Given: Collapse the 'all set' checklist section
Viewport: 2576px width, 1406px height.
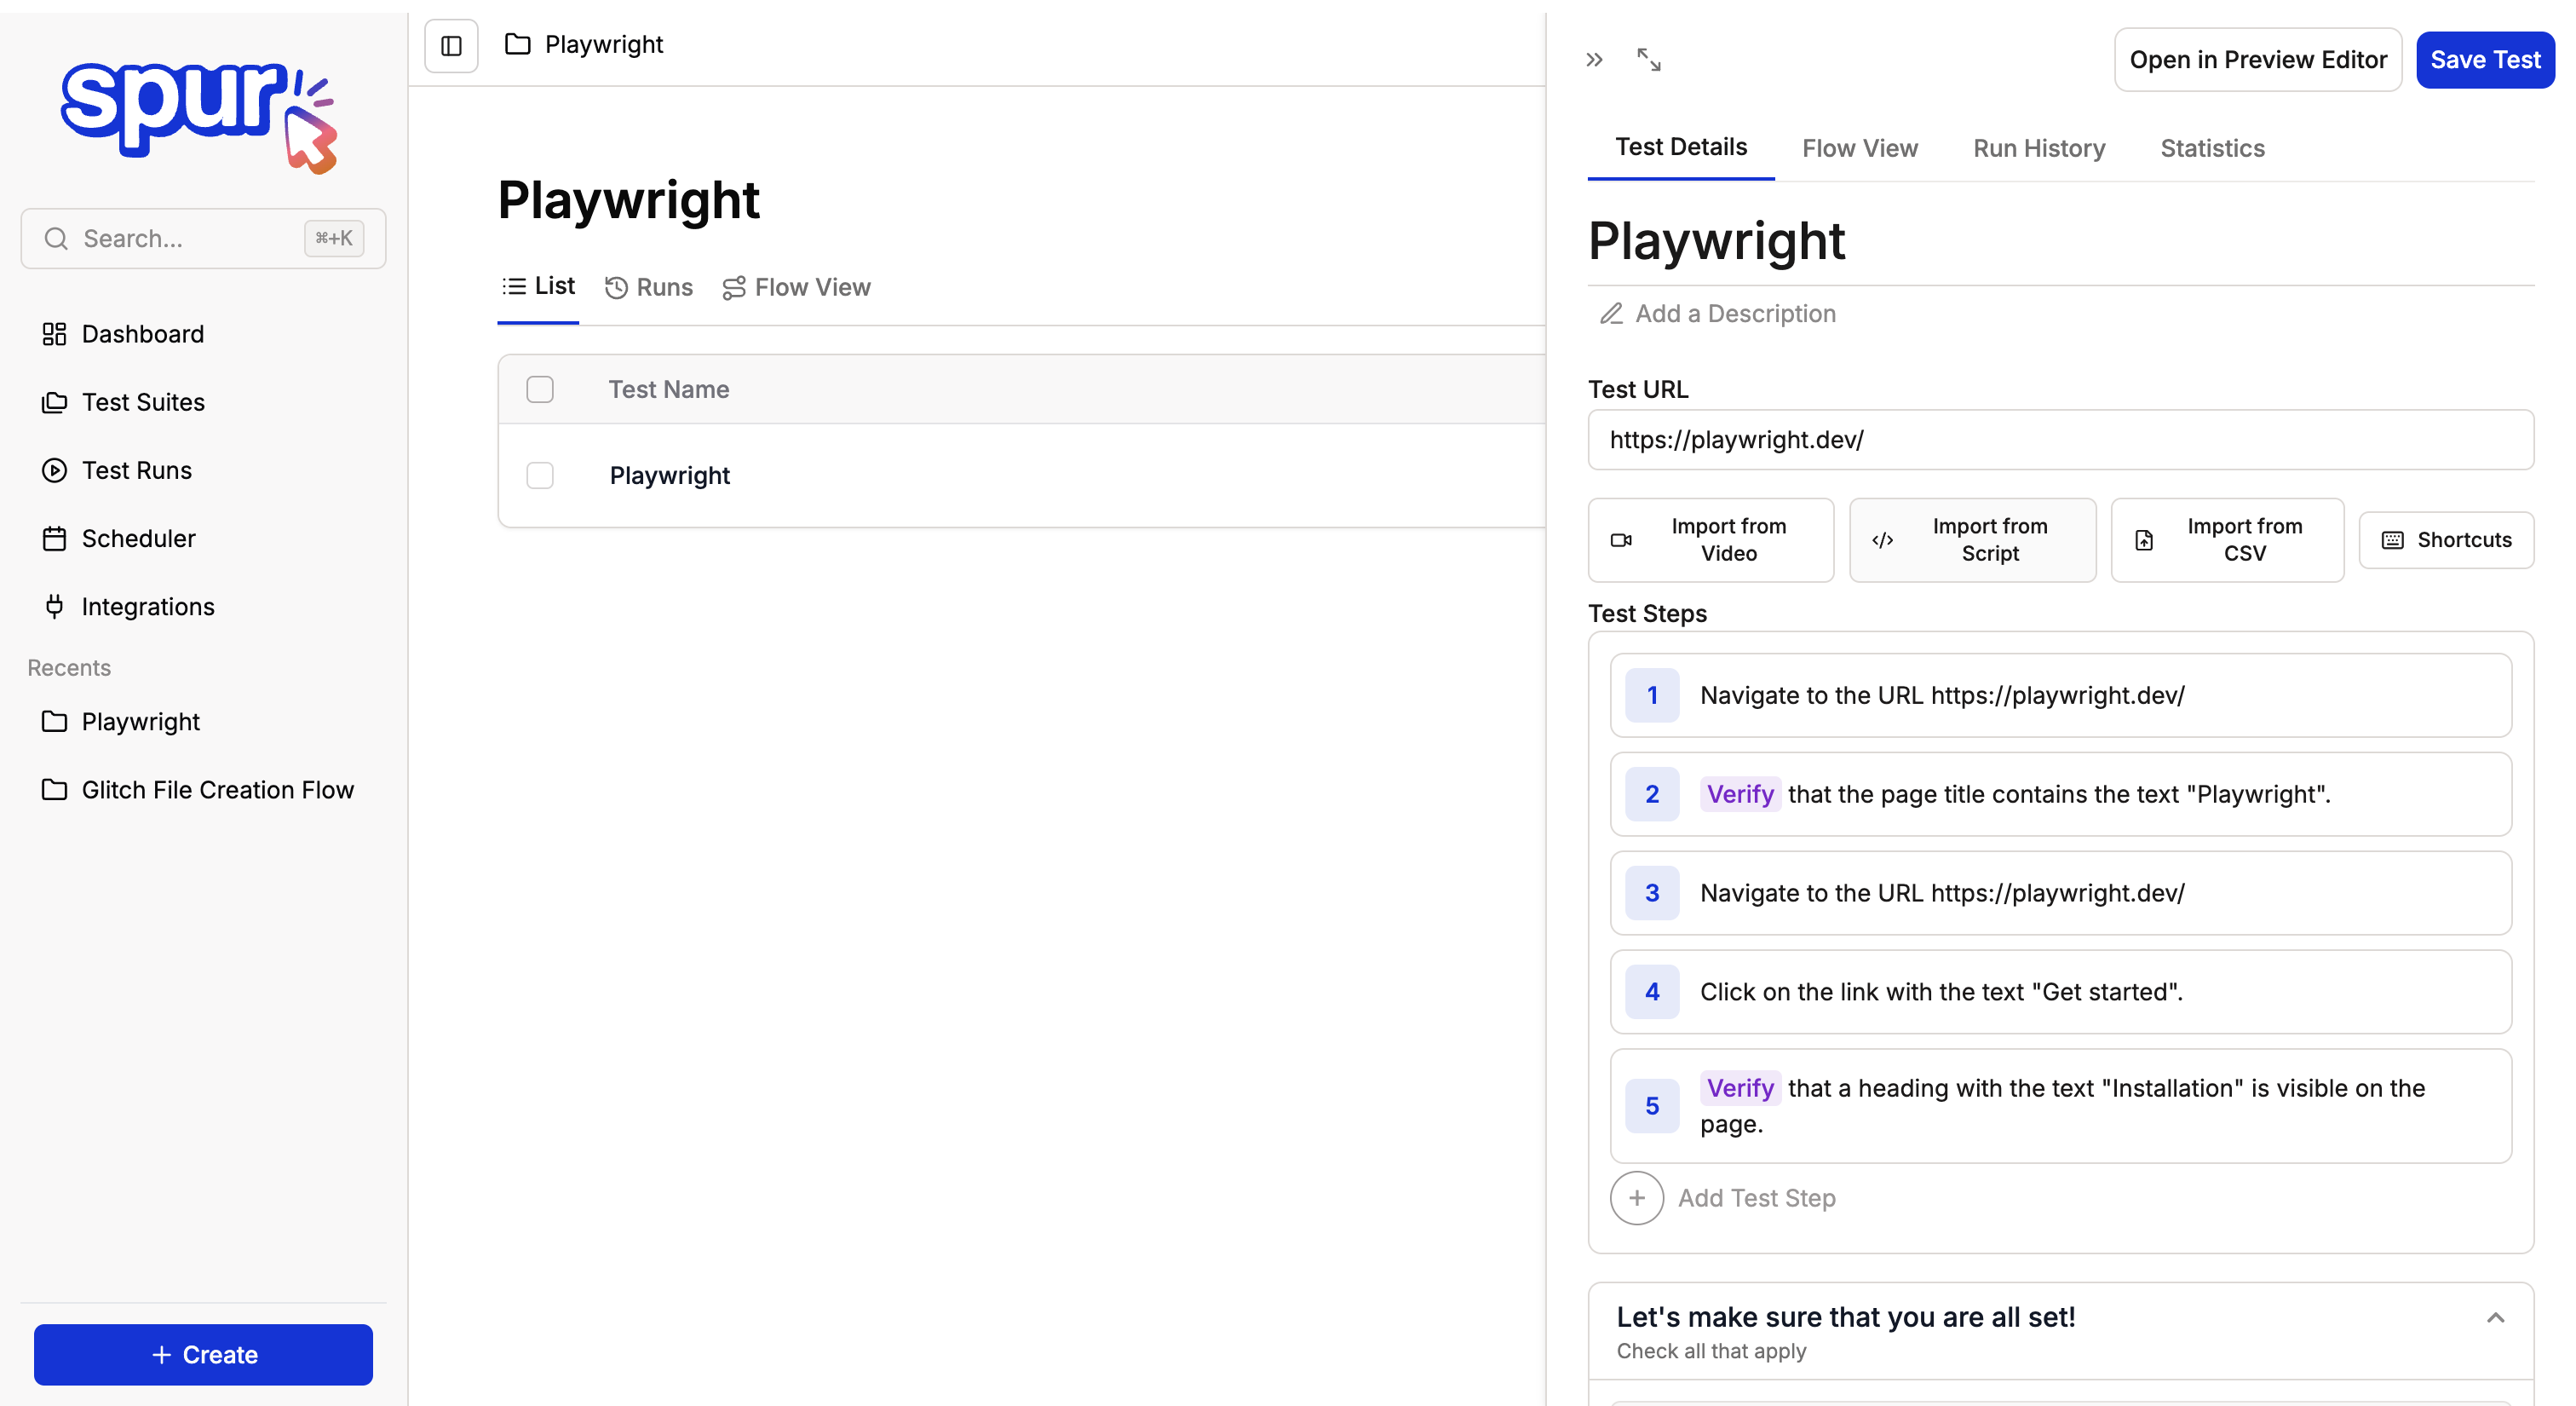Looking at the screenshot, I should (x=2494, y=1318).
